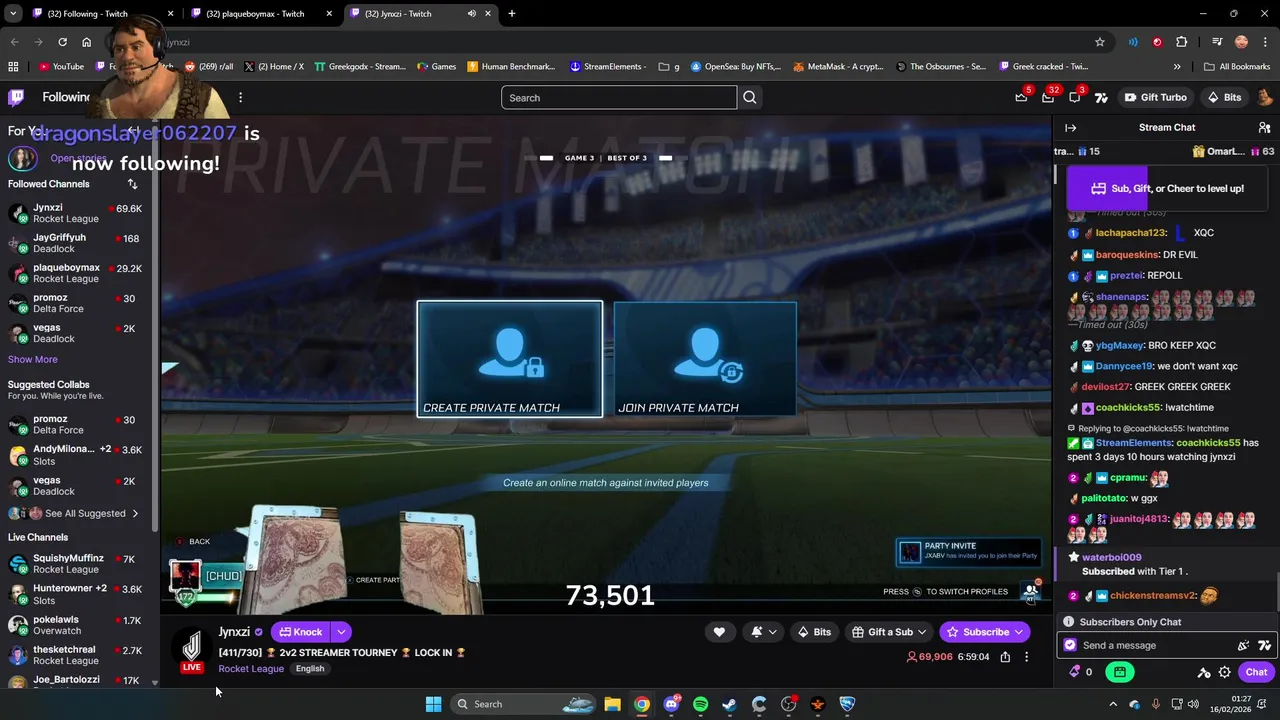Click the share icon below the stream
Screen dimensions: 1280x720
tap(1005, 657)
